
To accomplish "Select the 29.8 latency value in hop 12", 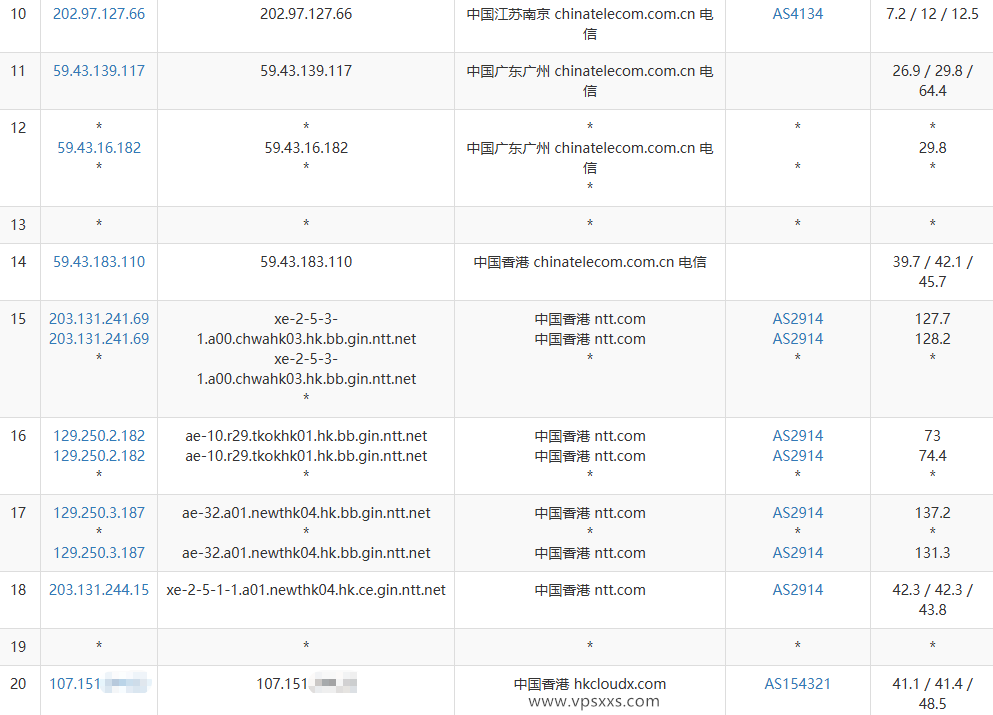I will (x=932, y=148).
